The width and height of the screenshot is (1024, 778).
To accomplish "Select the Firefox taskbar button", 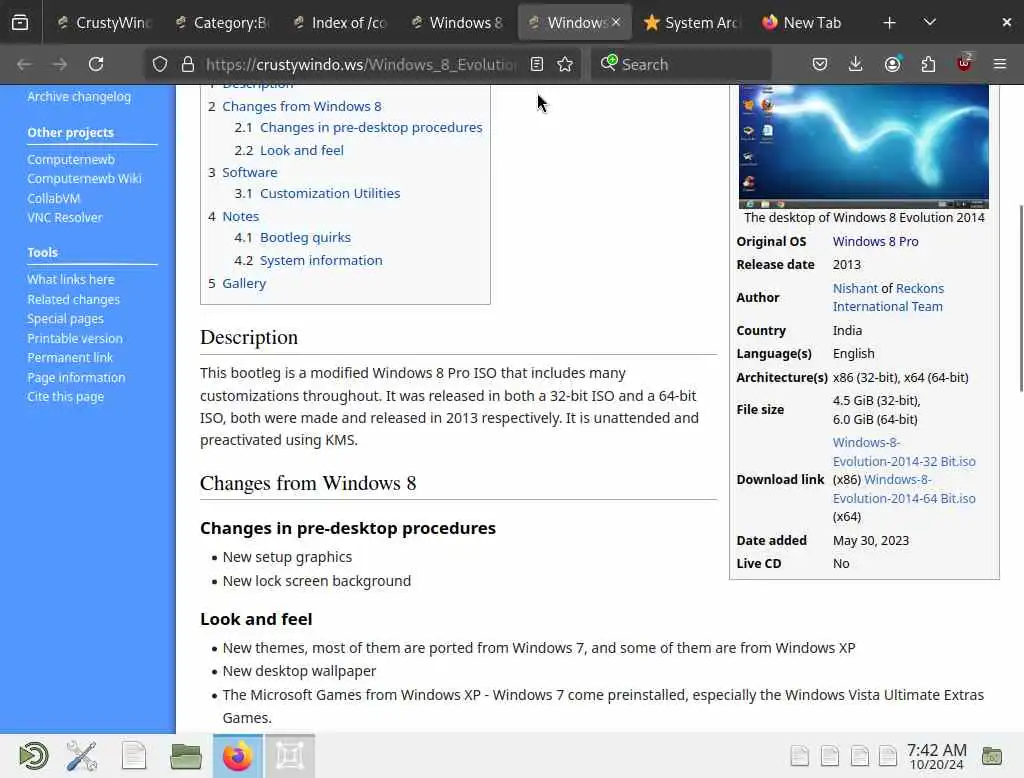I will tap(238, 756).
